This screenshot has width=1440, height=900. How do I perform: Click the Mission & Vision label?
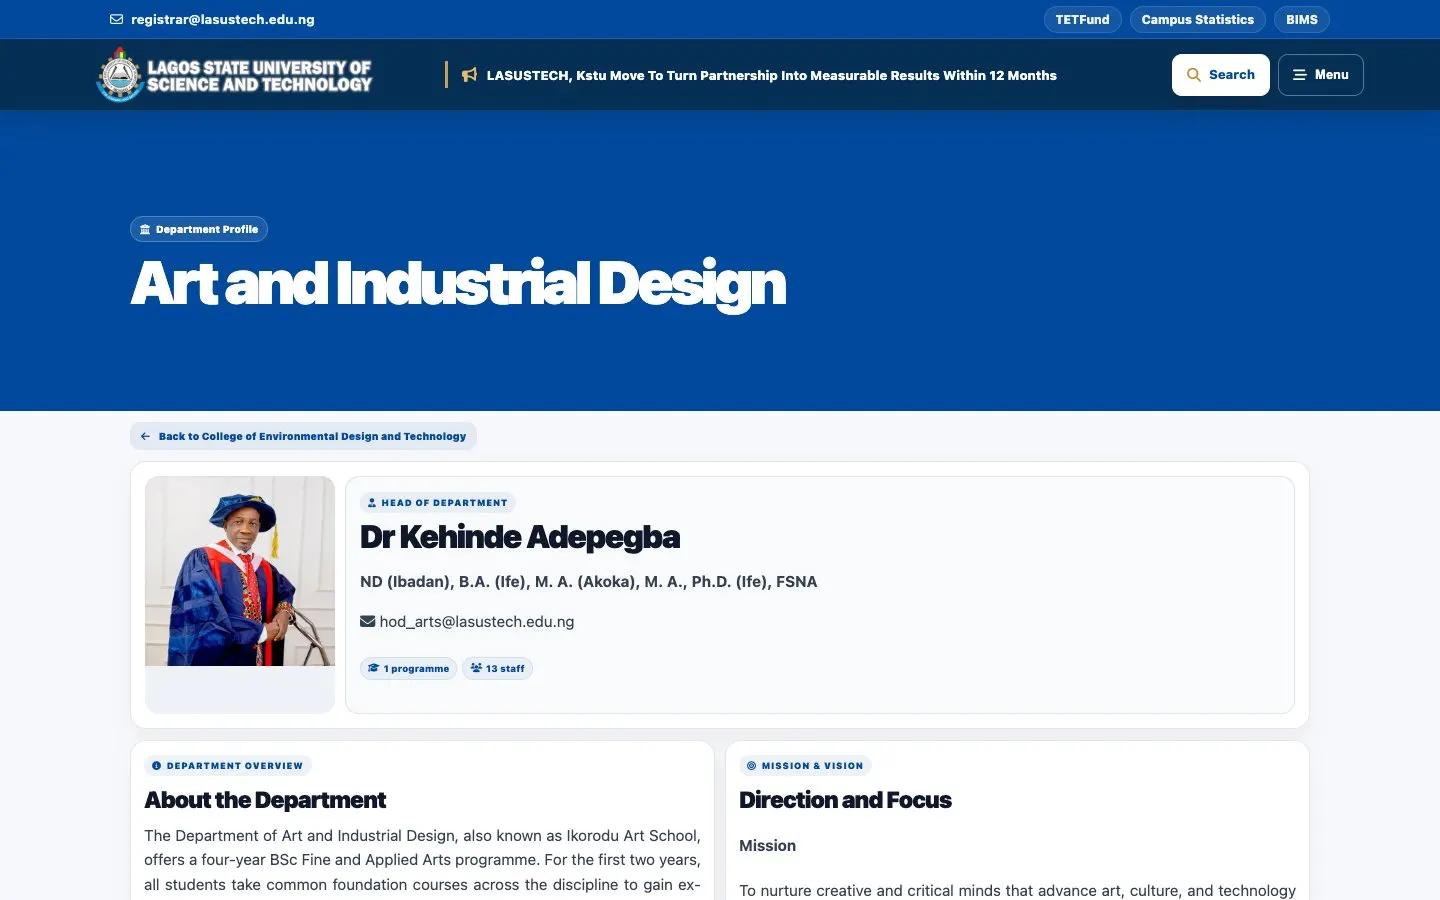[805, 766]
